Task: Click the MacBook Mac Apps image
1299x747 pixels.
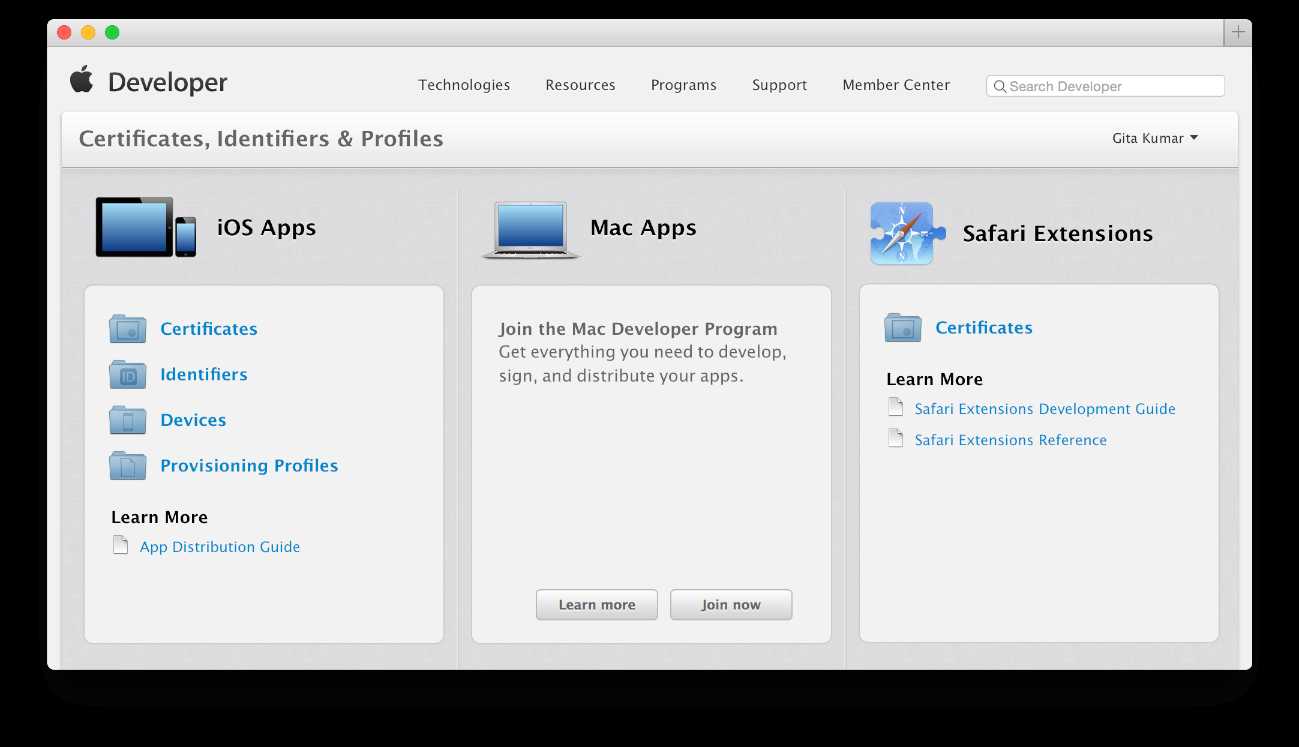Action: click(531, 229)
